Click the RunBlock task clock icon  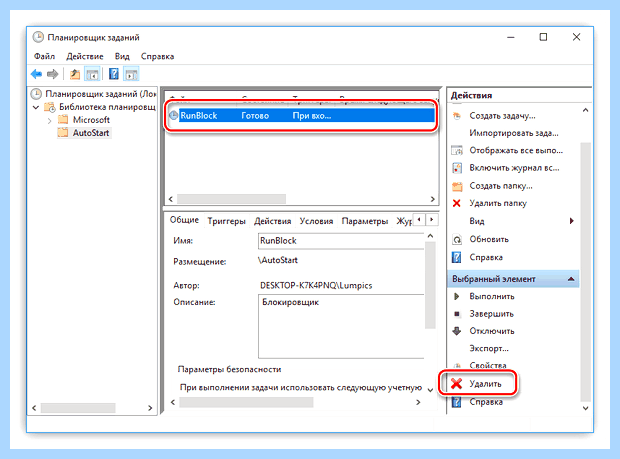click(174, 115)
